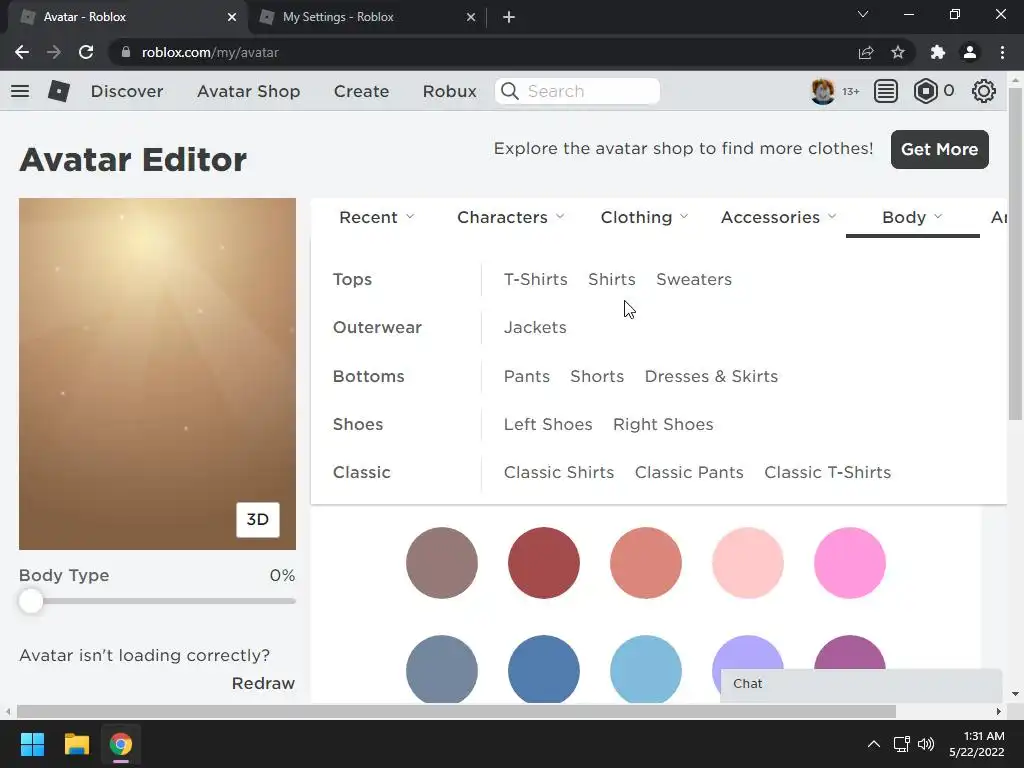Open Discover in the top navigation
Screen dimensions: 1024x768
(127, 91)
